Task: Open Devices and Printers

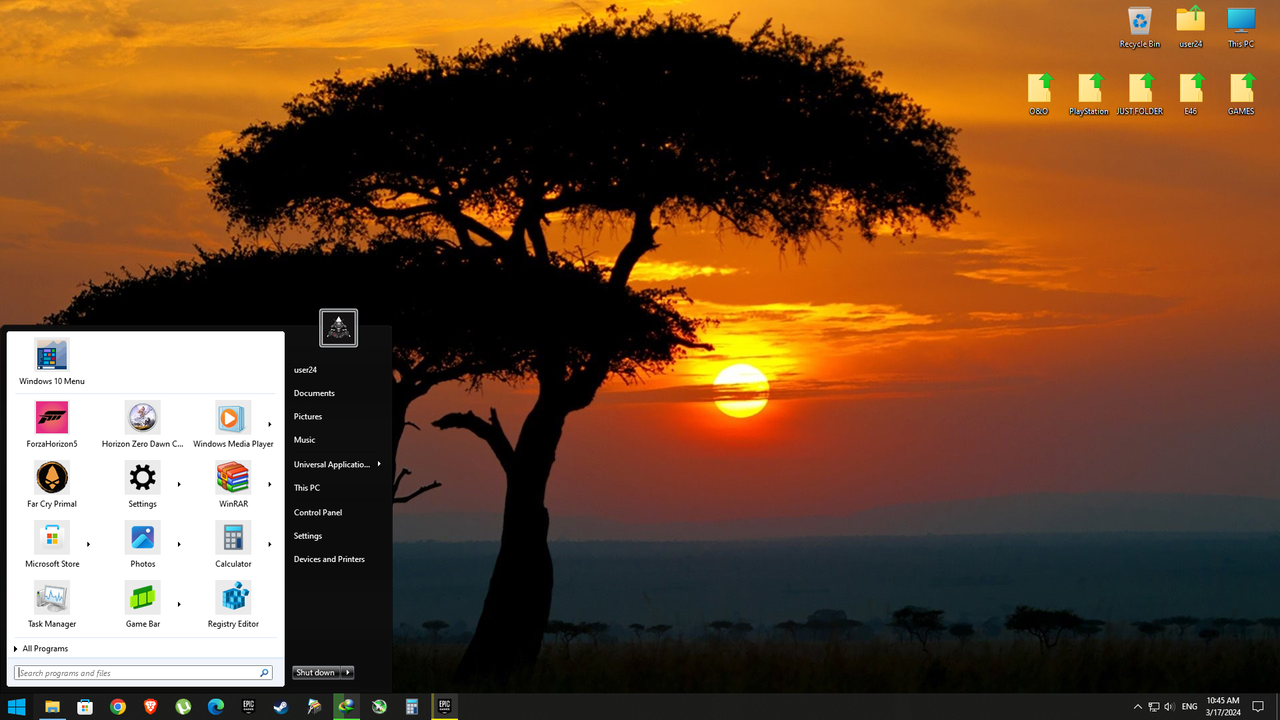Action: [329, 559]
